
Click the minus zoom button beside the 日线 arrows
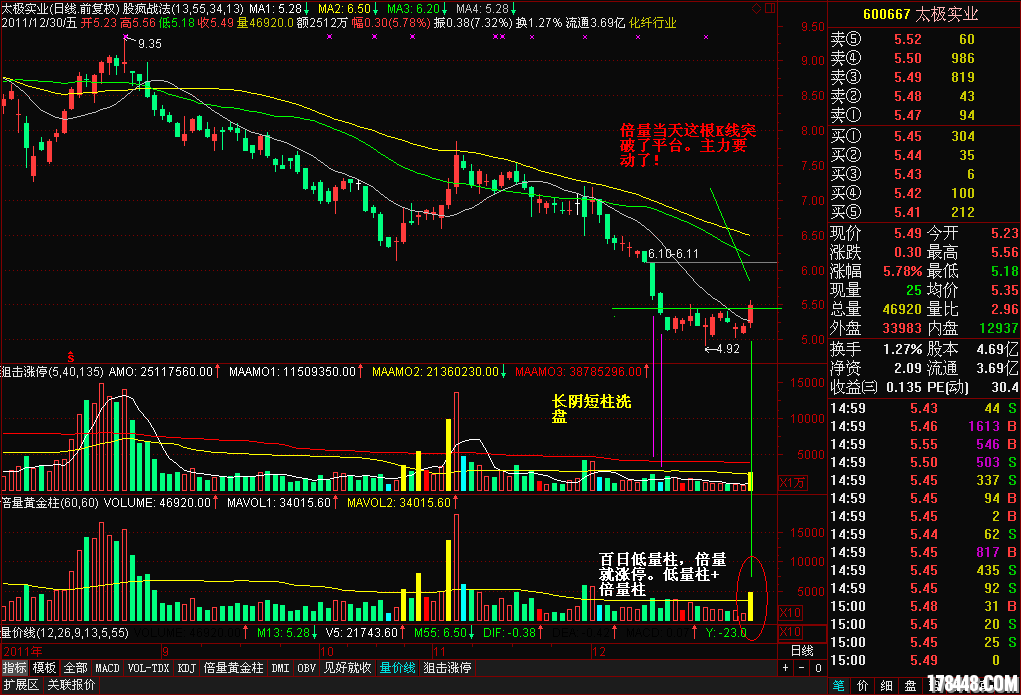[x=801, y=667]
